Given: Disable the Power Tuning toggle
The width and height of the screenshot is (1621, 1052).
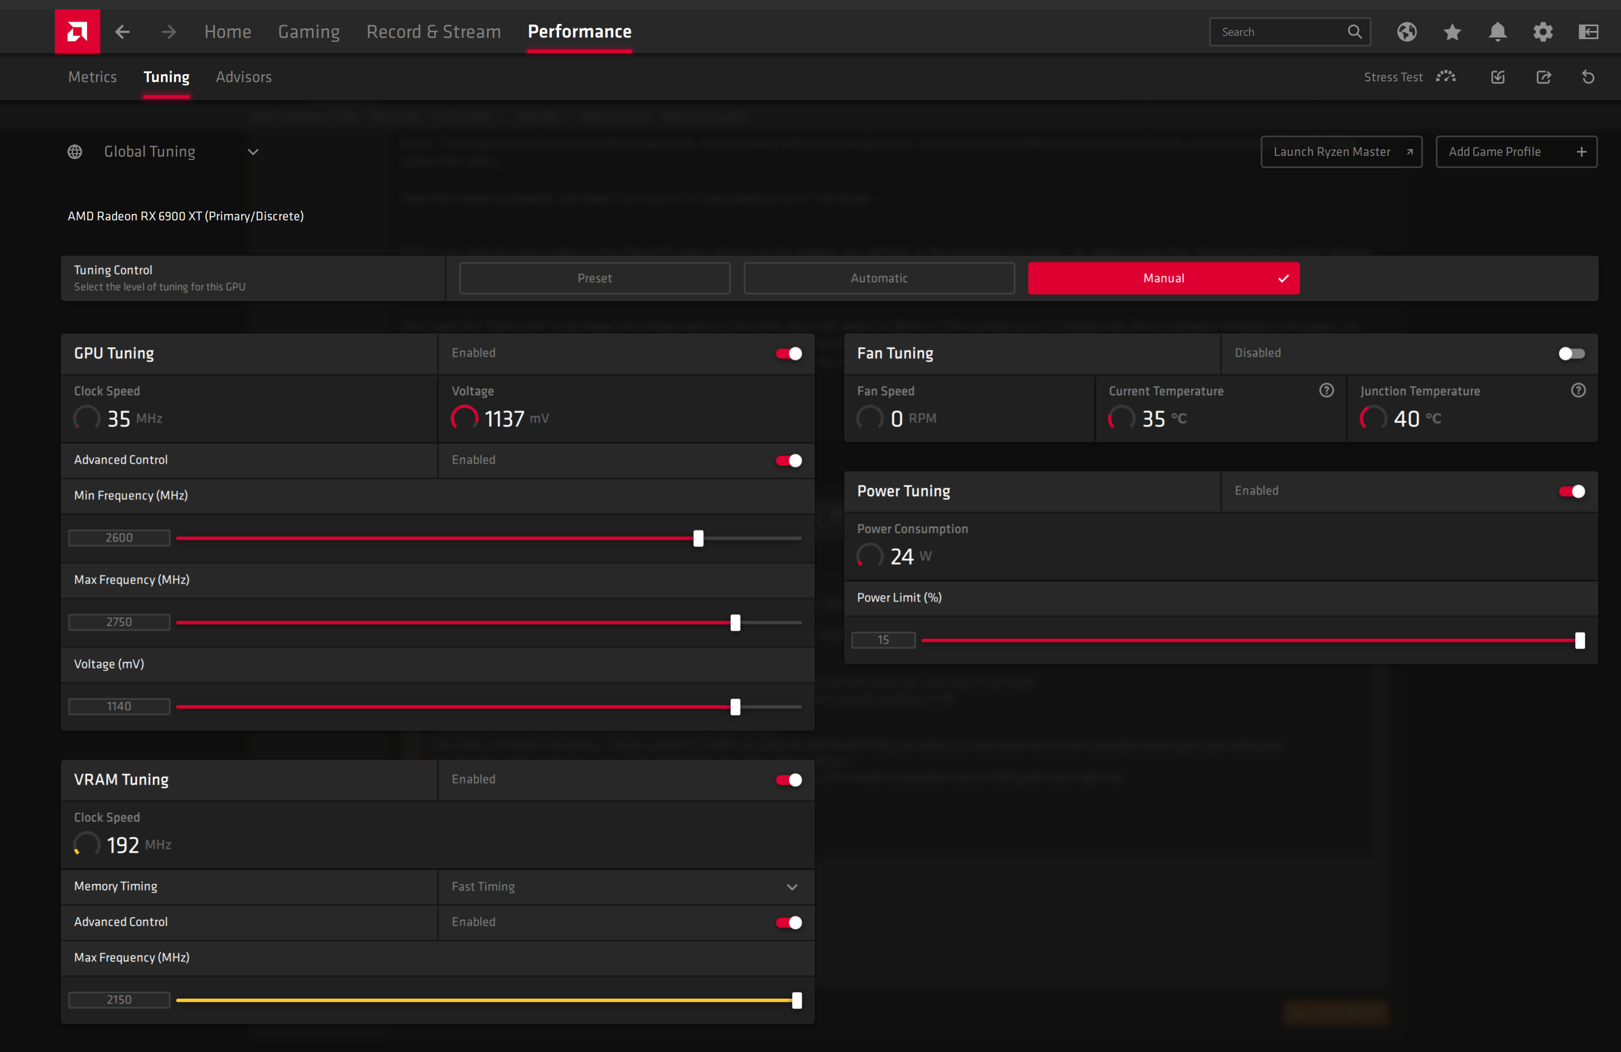Looking at the screenshot, I should point(1572,491).
